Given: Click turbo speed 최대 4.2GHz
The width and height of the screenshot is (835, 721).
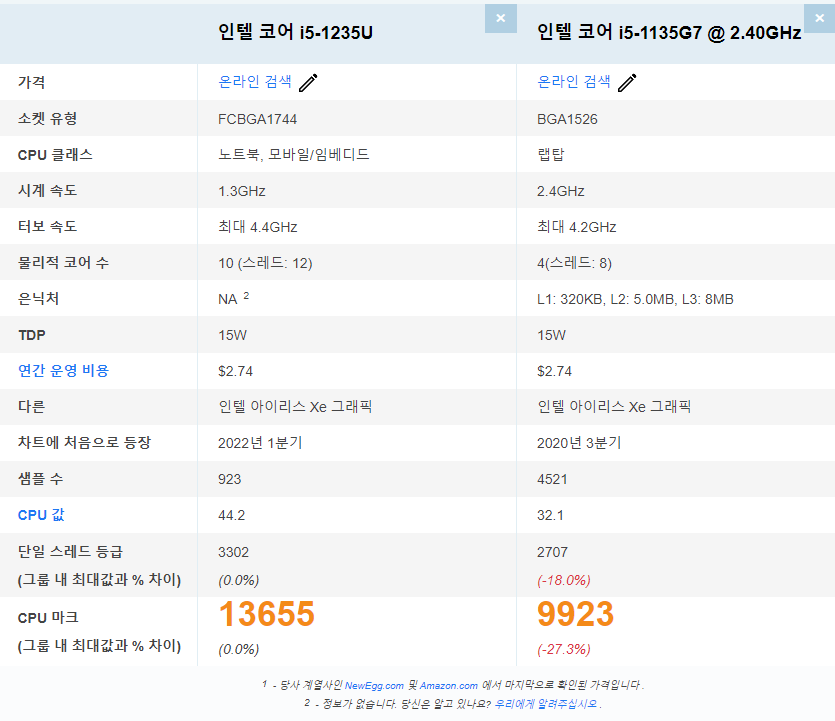Looking at the screenshot, I should point(577,227).
